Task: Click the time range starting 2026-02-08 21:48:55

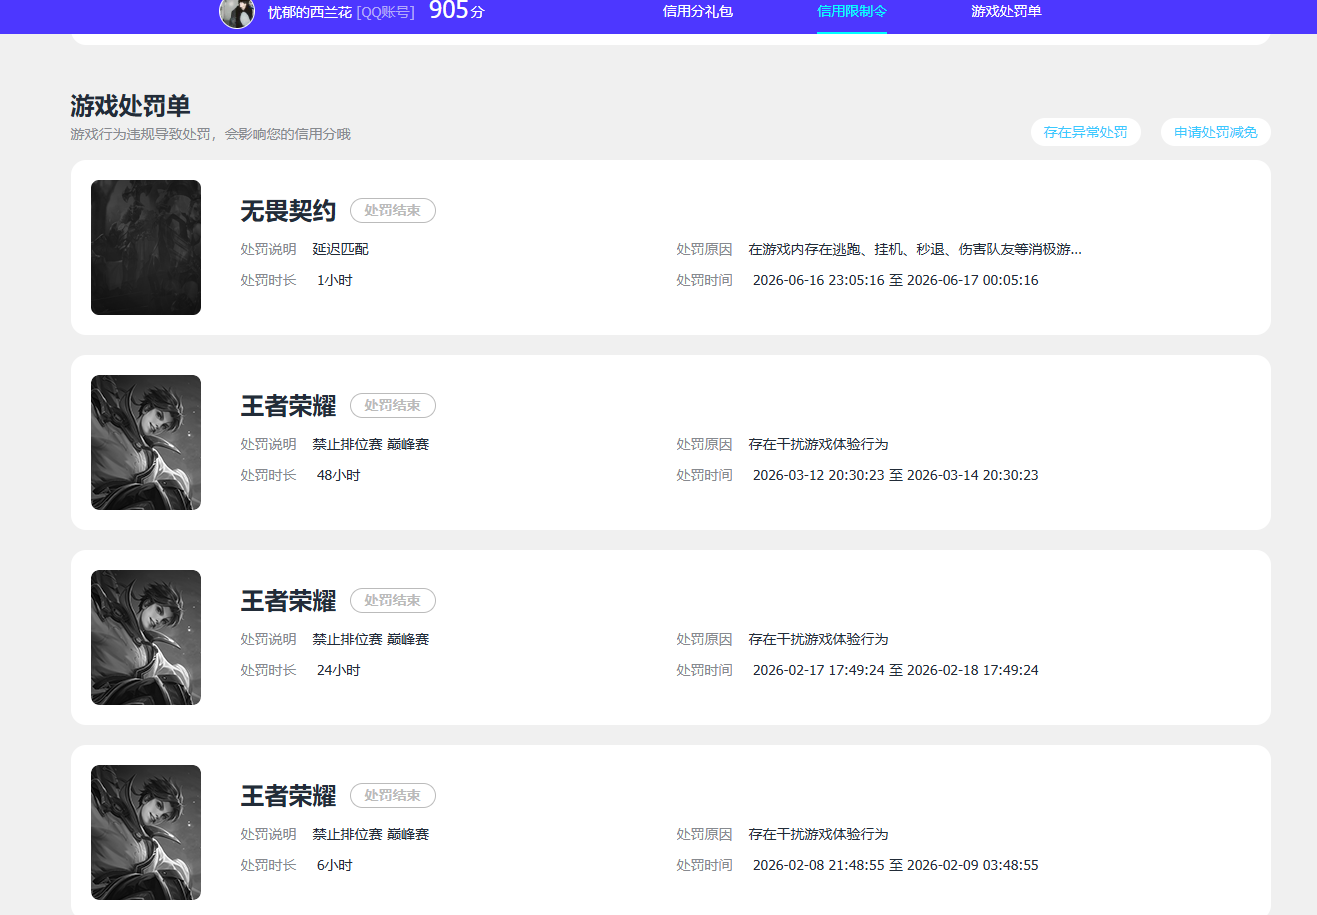Action: click(895, 865)
